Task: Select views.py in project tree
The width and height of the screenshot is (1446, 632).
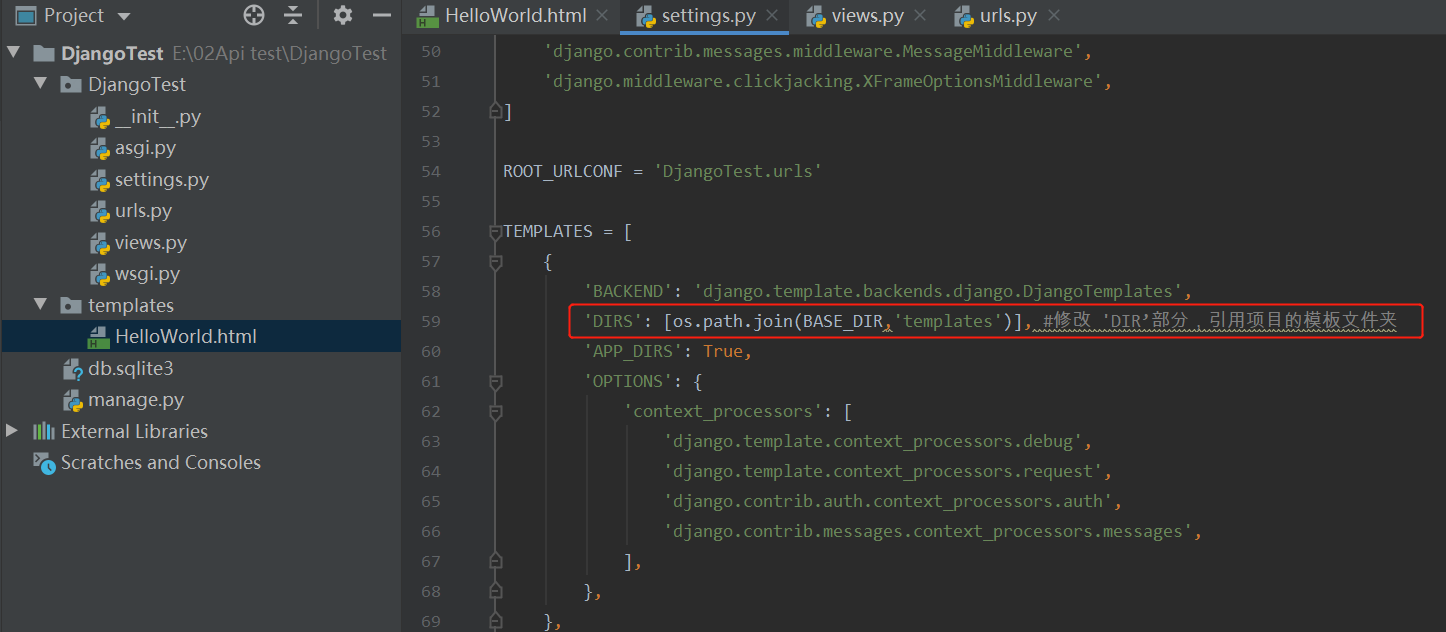Action: (x=151, y=243)
